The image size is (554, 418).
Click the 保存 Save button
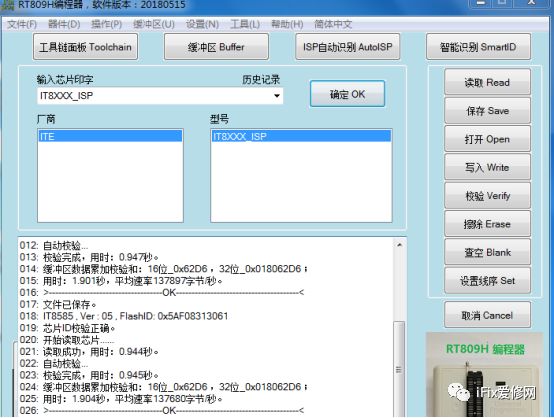487,111
